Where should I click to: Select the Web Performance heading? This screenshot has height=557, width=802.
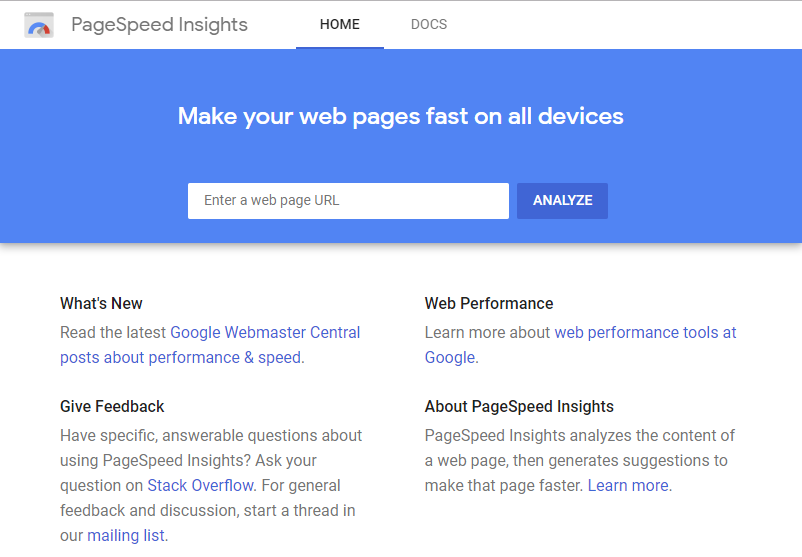pos(489,303)
